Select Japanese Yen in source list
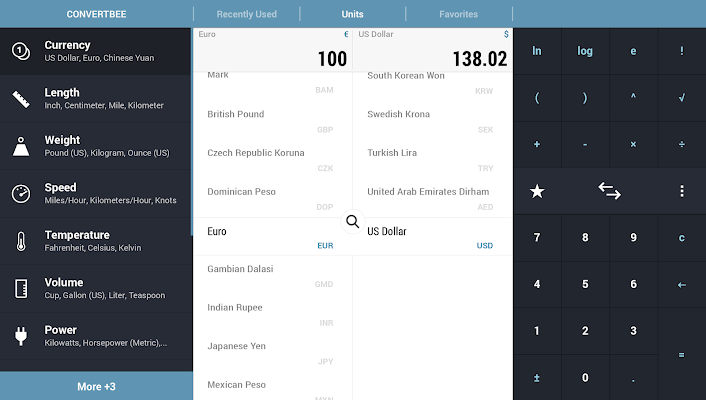 pos(272,353)
